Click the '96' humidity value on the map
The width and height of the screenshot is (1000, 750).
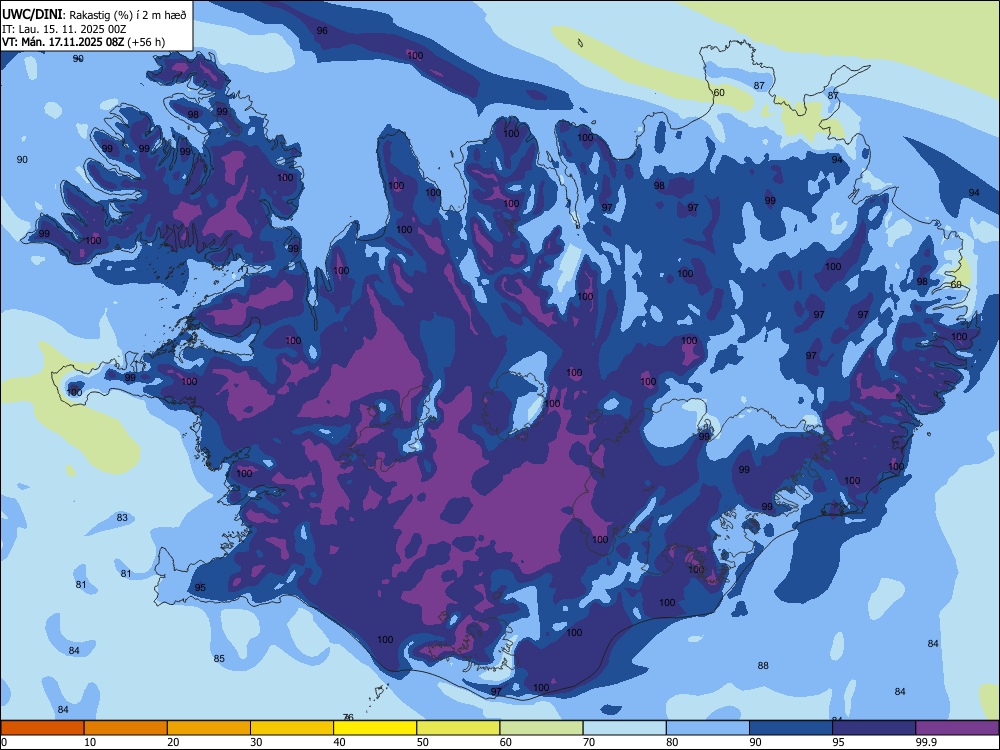coord(322,31)
